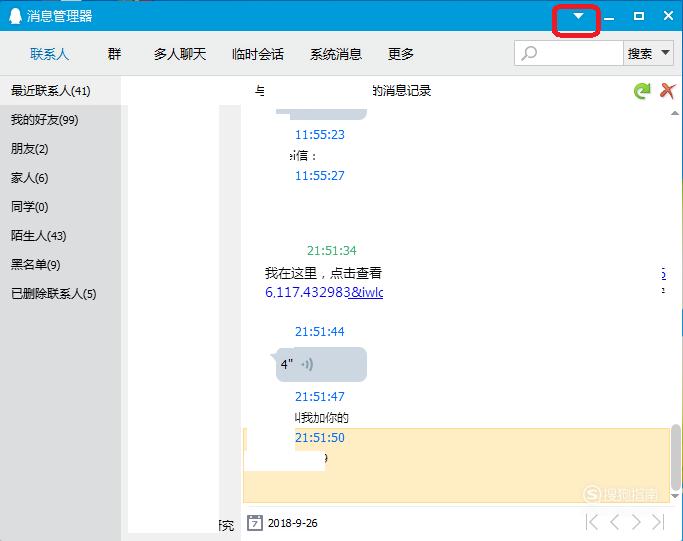Click the voice message sound-wave icon
This screenshot has height=541, width=683.
307,364
